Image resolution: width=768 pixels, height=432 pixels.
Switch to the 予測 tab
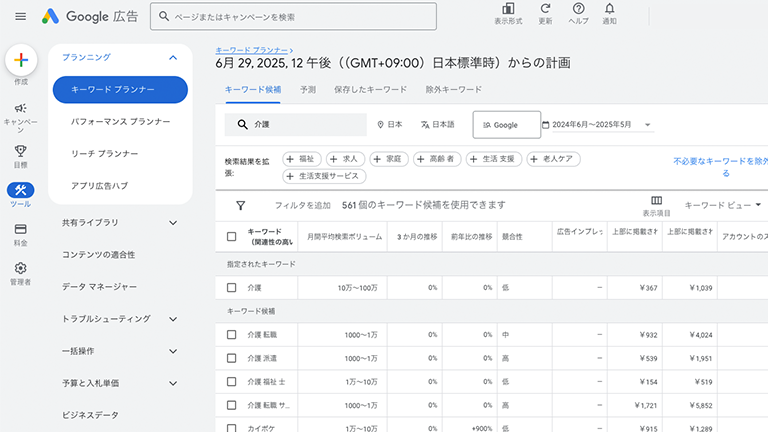tap(308, 90)
